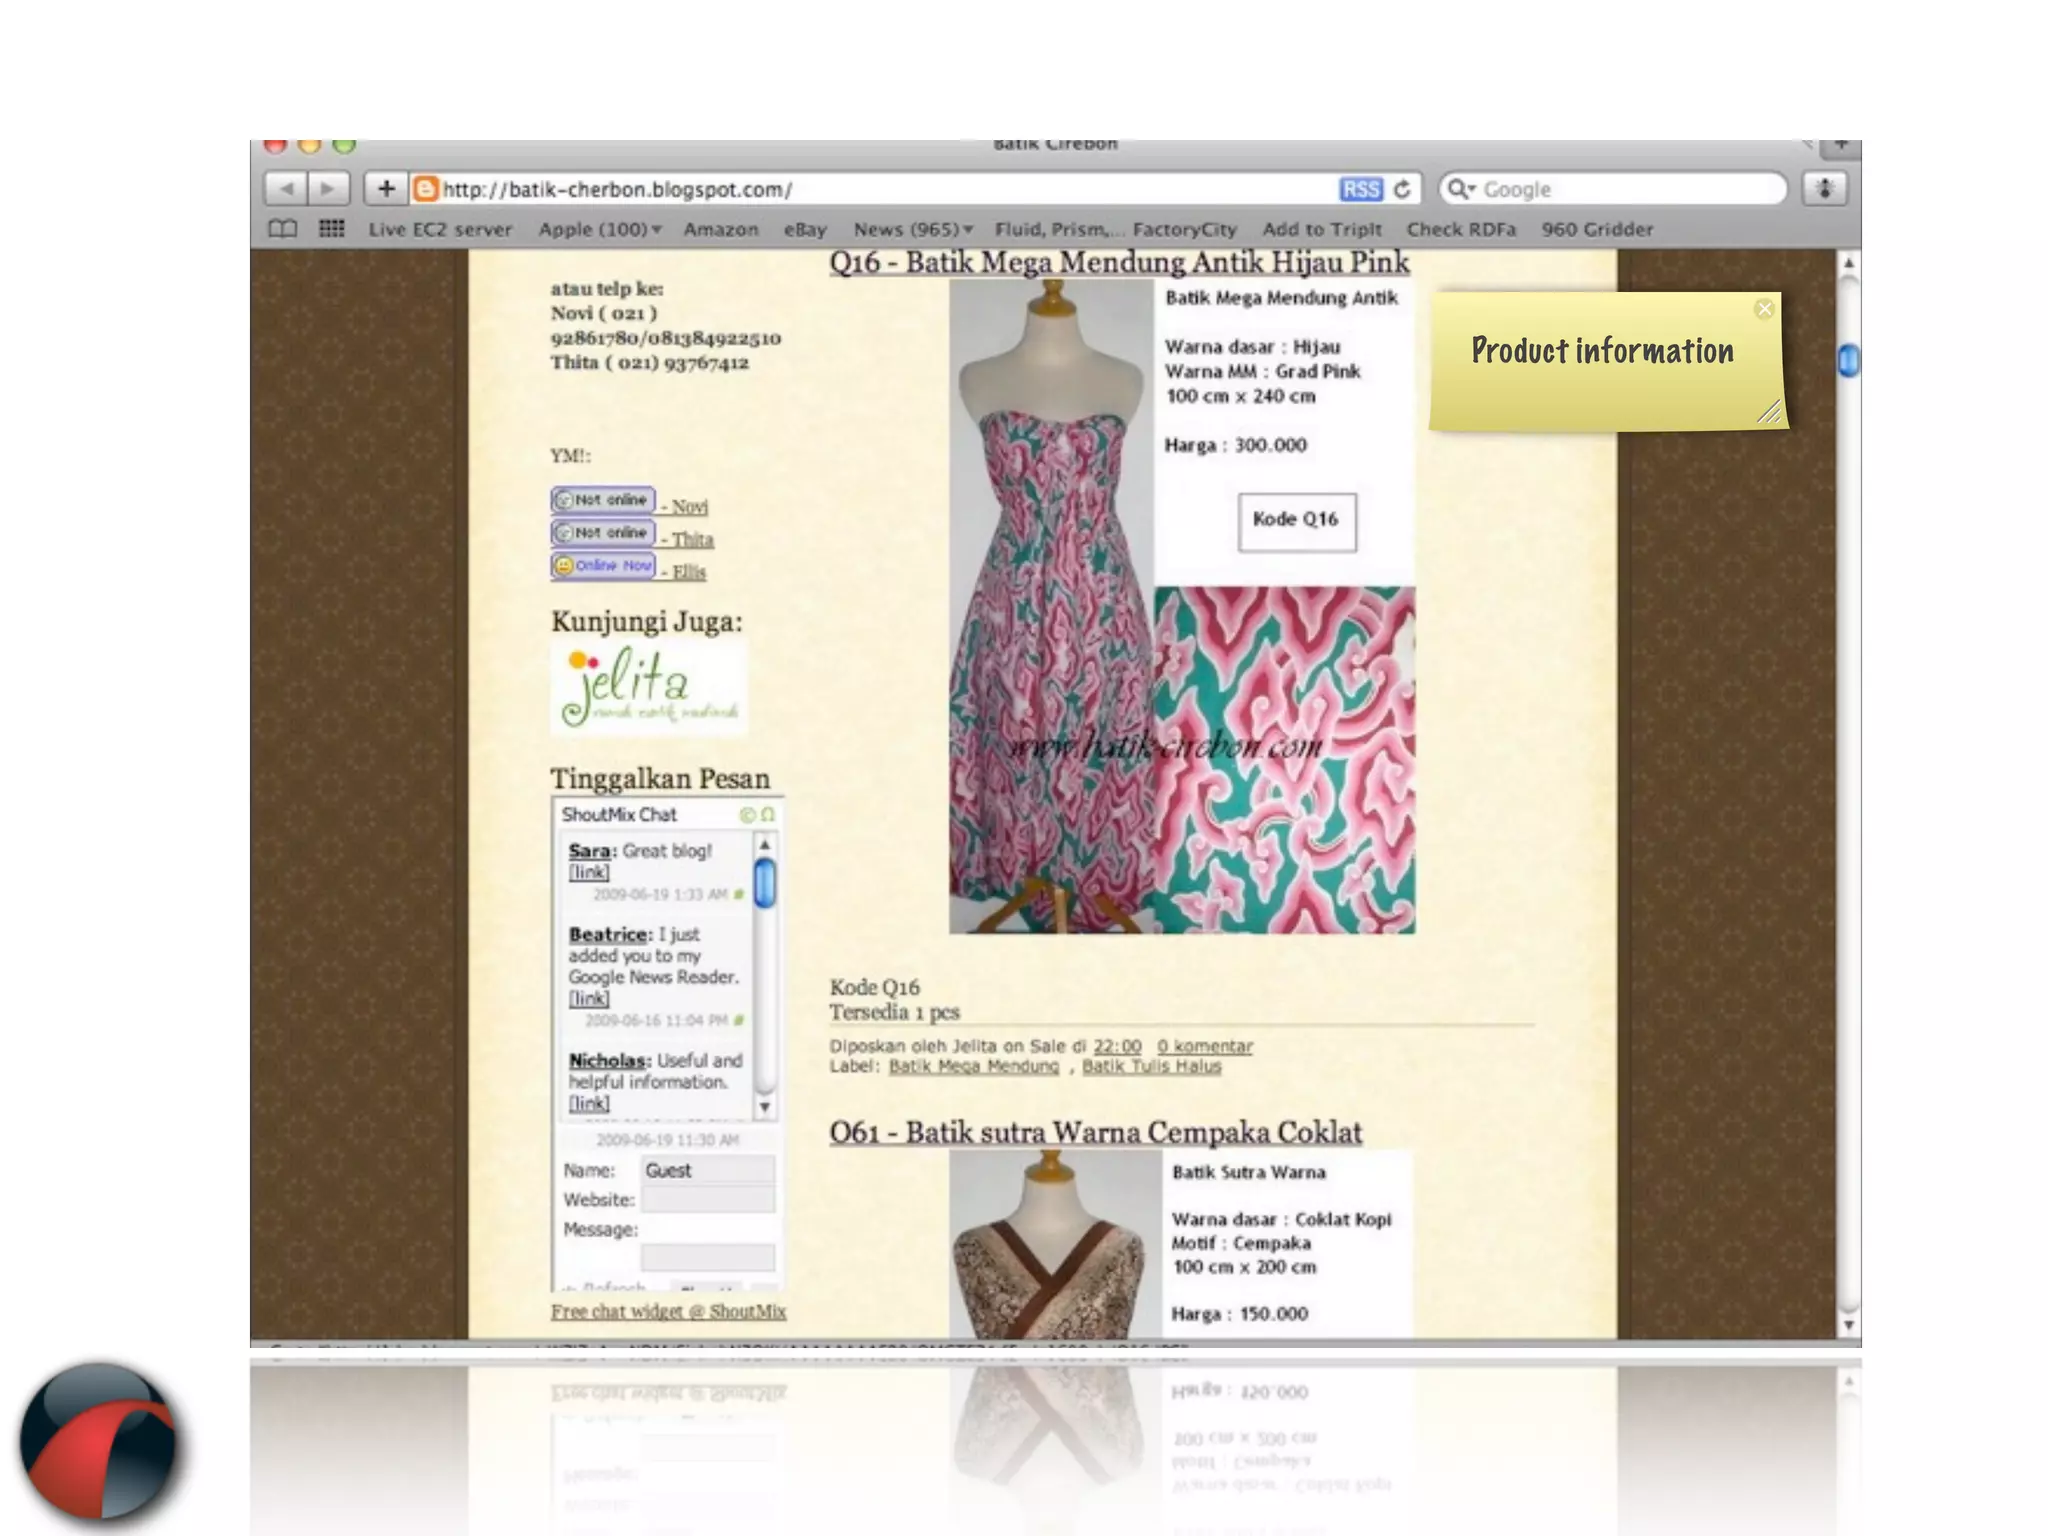Click Check RDFa bookmark

tap(1461, 229)
